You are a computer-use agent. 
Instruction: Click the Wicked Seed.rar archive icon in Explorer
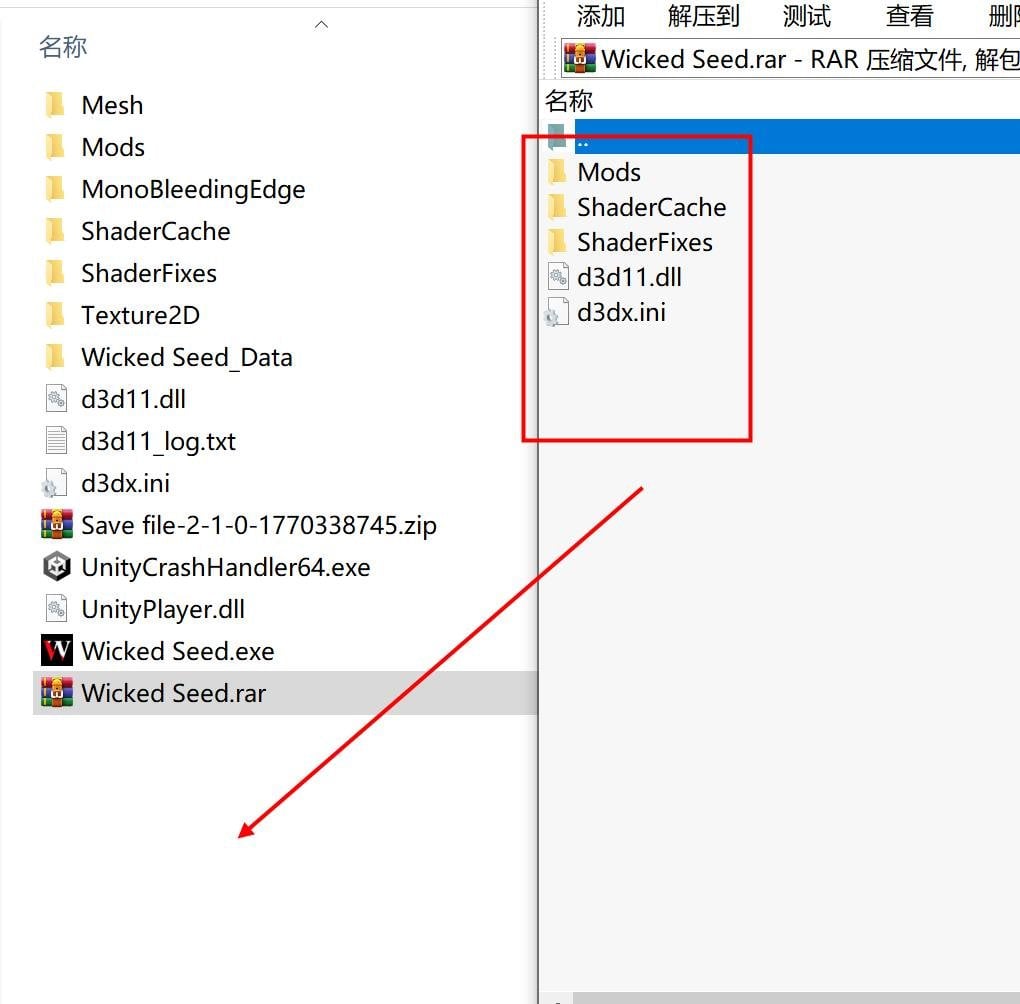[57, 692]
